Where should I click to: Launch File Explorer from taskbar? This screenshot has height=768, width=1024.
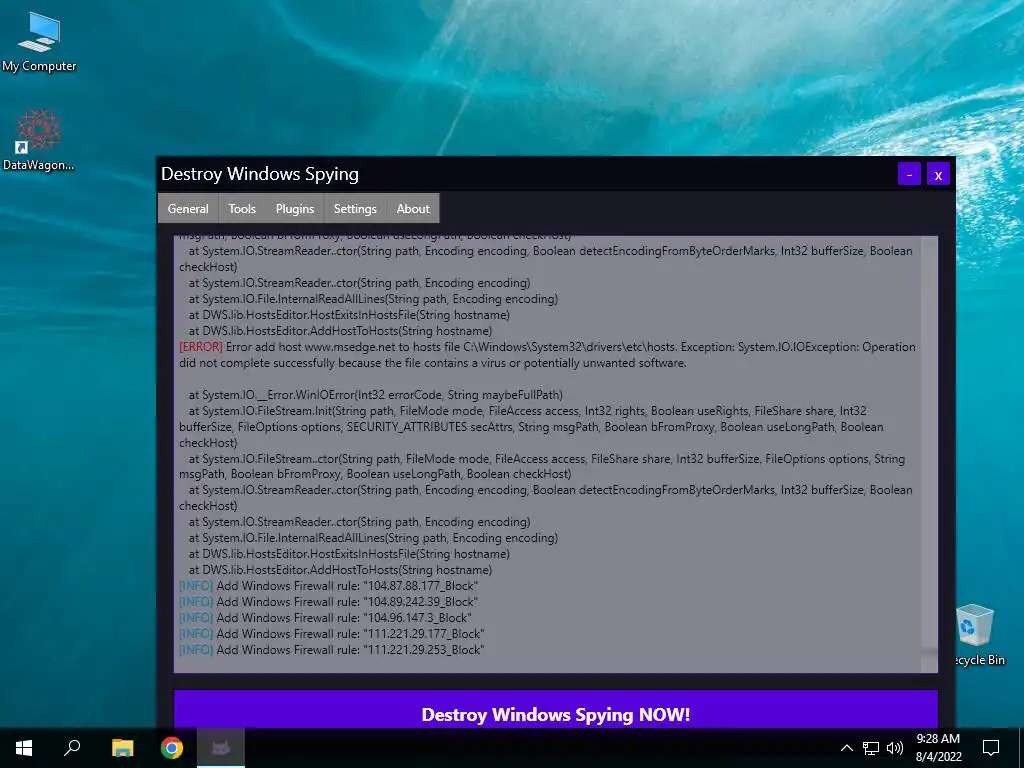click(122, 748)
